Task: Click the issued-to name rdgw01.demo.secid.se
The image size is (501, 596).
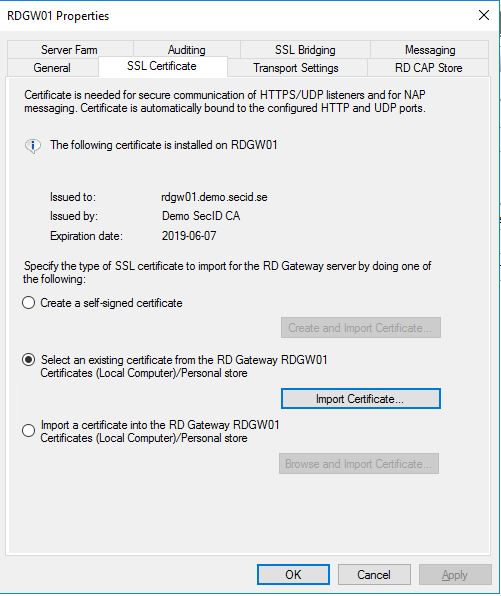Action: [214, 197]
